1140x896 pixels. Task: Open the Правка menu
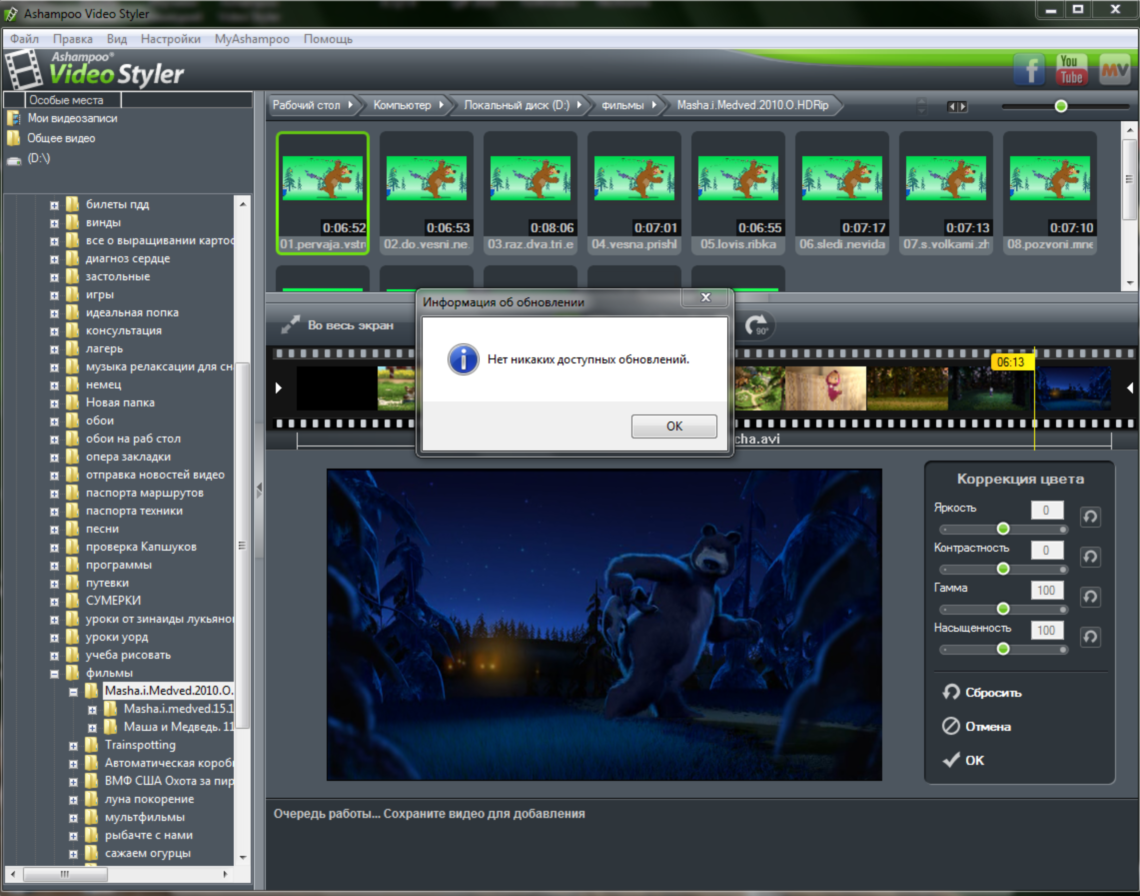pyautogui.click(x=73, y=39)
